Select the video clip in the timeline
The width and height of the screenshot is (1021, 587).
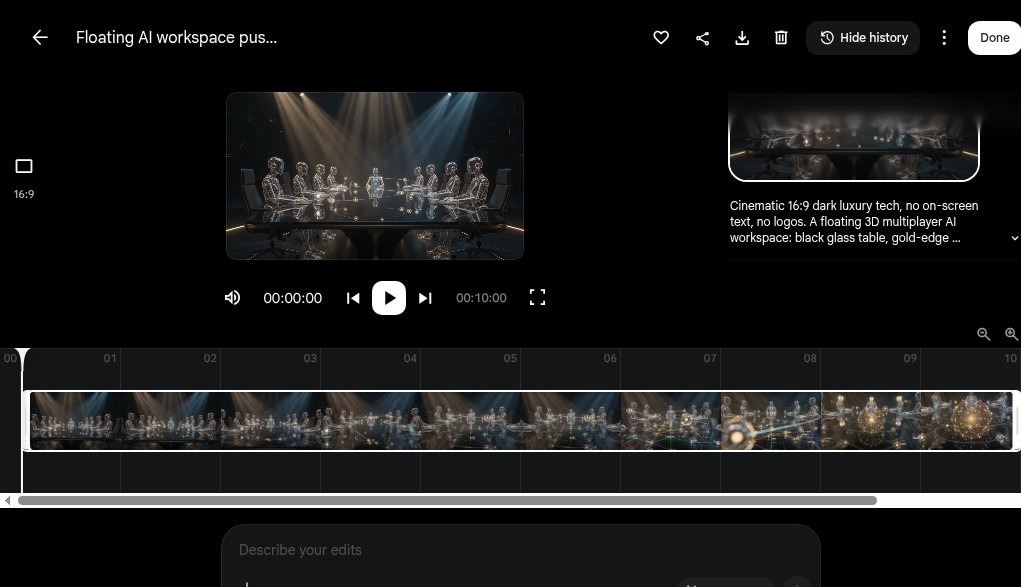[x=521, y=421]
